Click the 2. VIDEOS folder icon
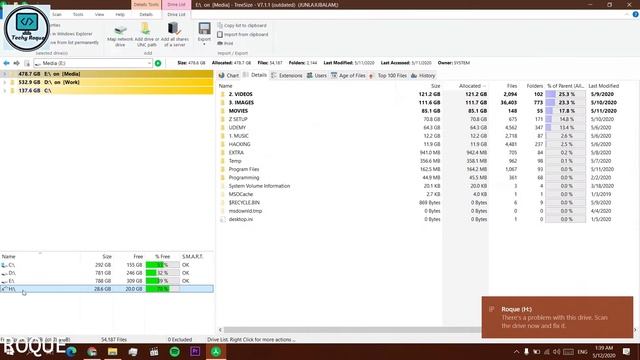 pyautogui.click(x=223, y=94)
